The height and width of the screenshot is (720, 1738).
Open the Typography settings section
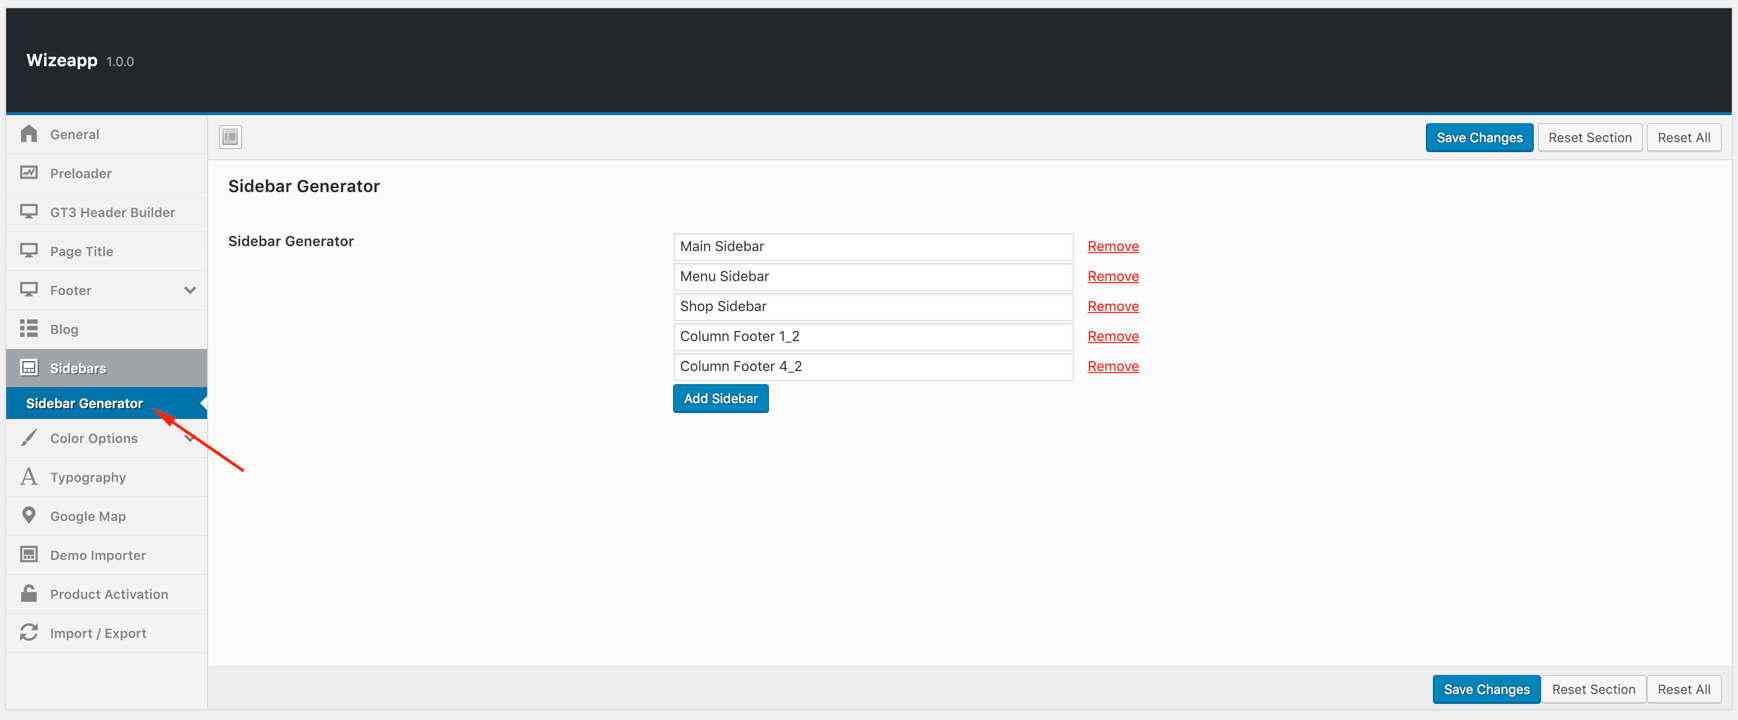[x=106, y=477]
